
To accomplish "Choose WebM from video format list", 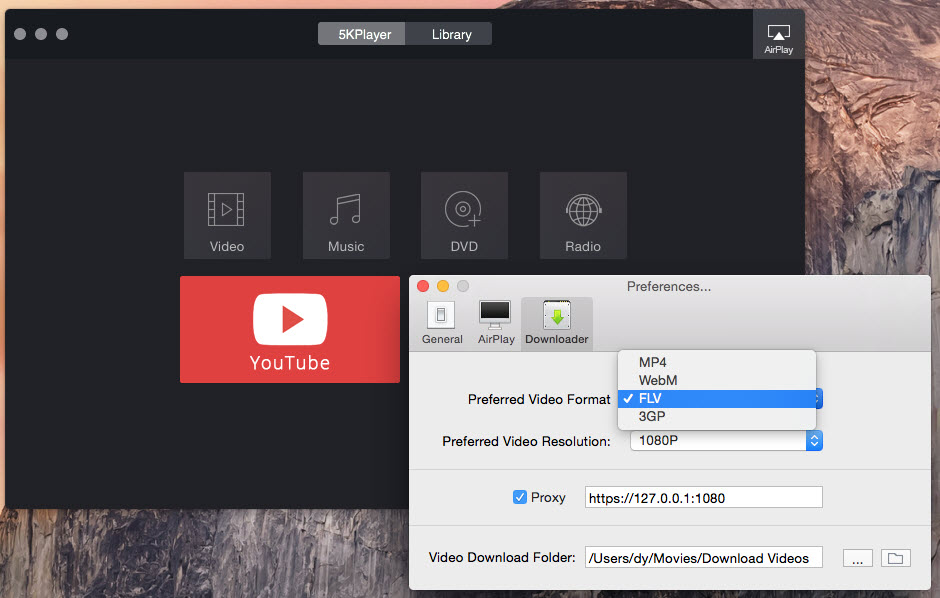I will click(716, 380).
